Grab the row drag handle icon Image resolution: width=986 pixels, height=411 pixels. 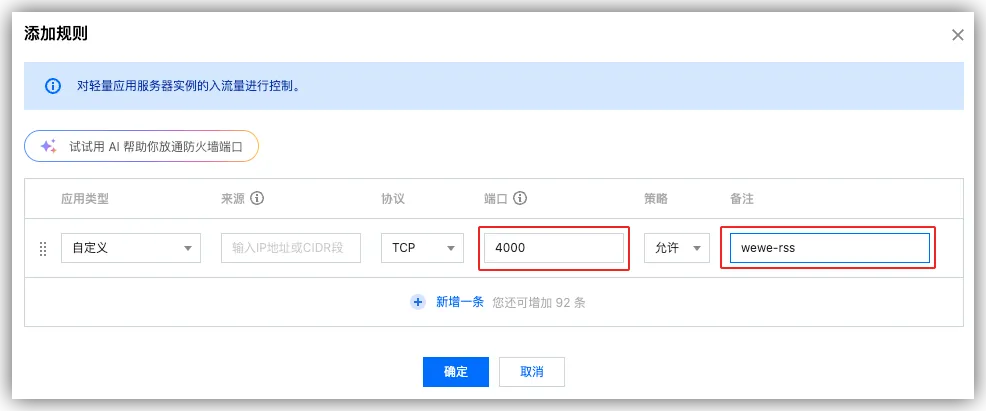(x=43, y=248)
